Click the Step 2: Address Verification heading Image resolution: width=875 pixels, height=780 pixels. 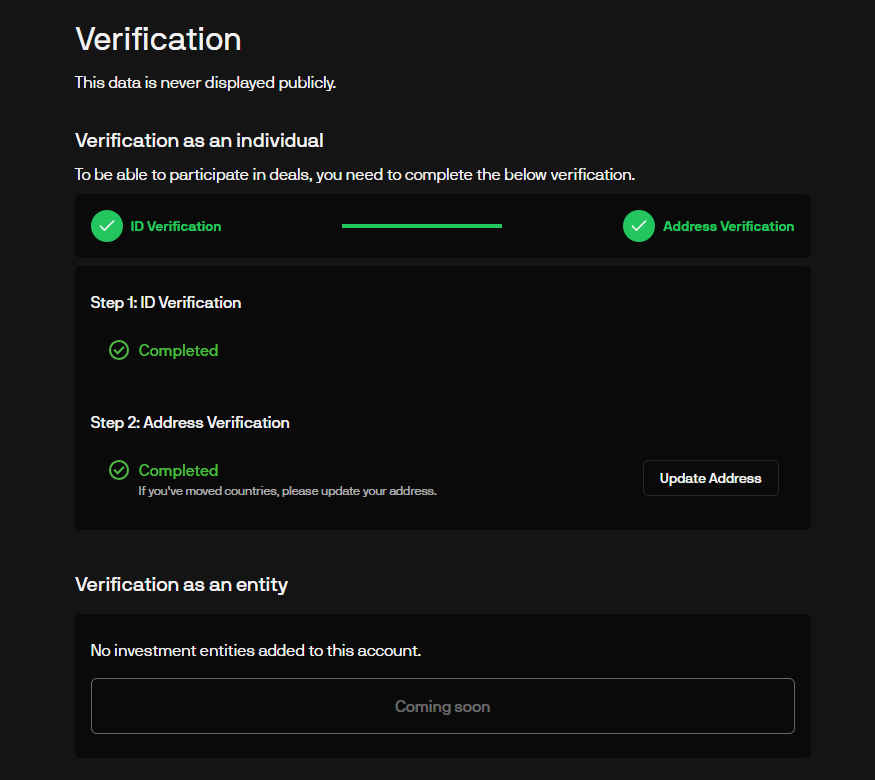190,422
